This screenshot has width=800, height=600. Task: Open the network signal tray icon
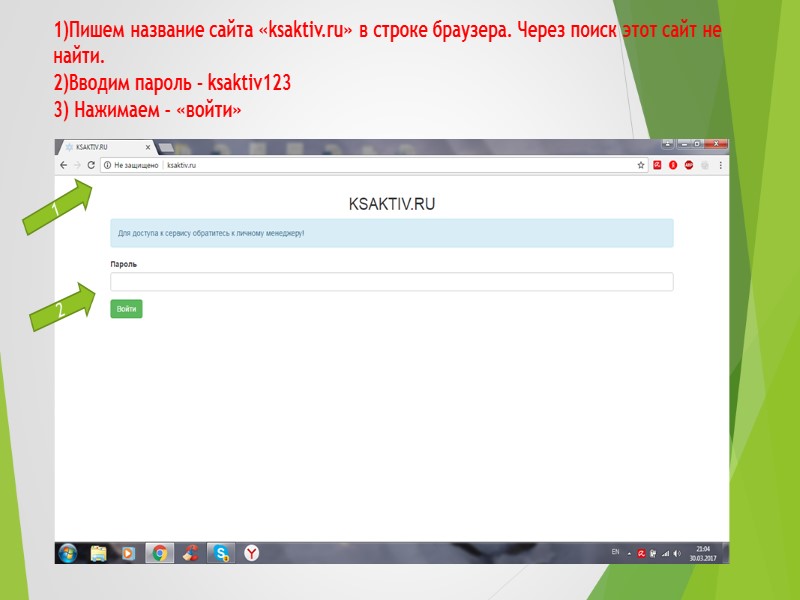(665, 554)
